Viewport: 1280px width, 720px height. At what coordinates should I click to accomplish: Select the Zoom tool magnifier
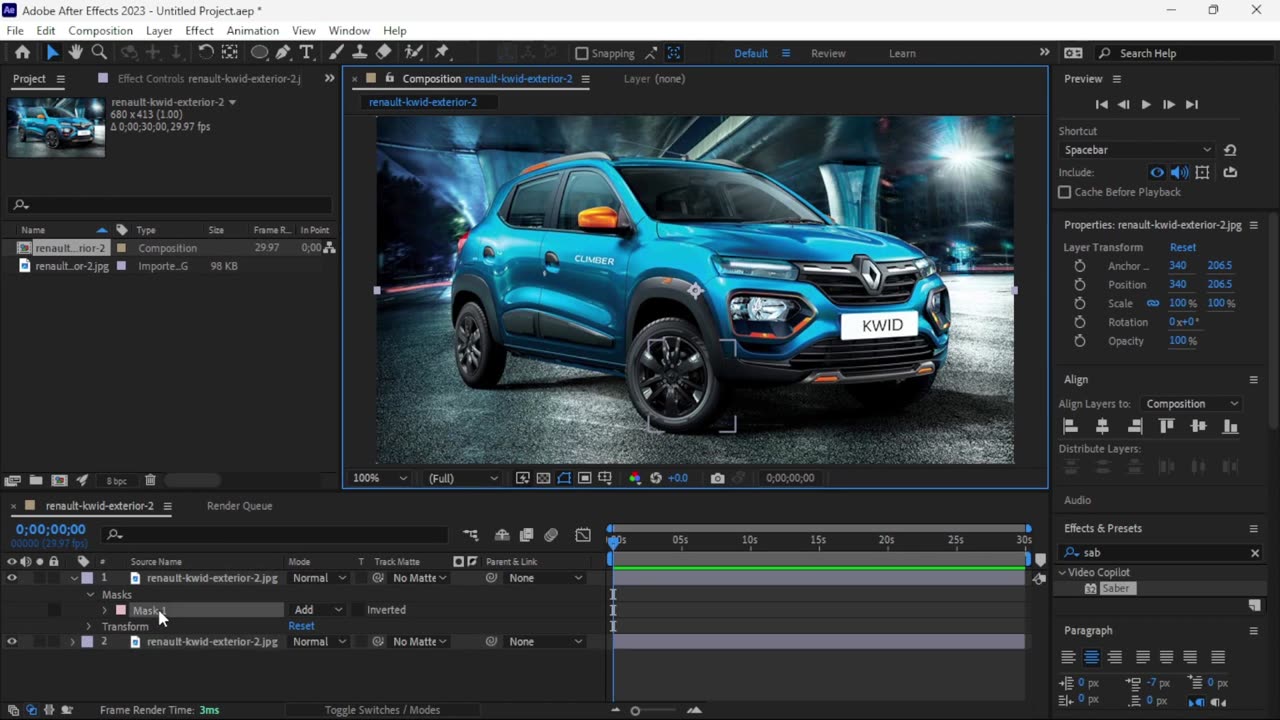[x=99, y=53]
